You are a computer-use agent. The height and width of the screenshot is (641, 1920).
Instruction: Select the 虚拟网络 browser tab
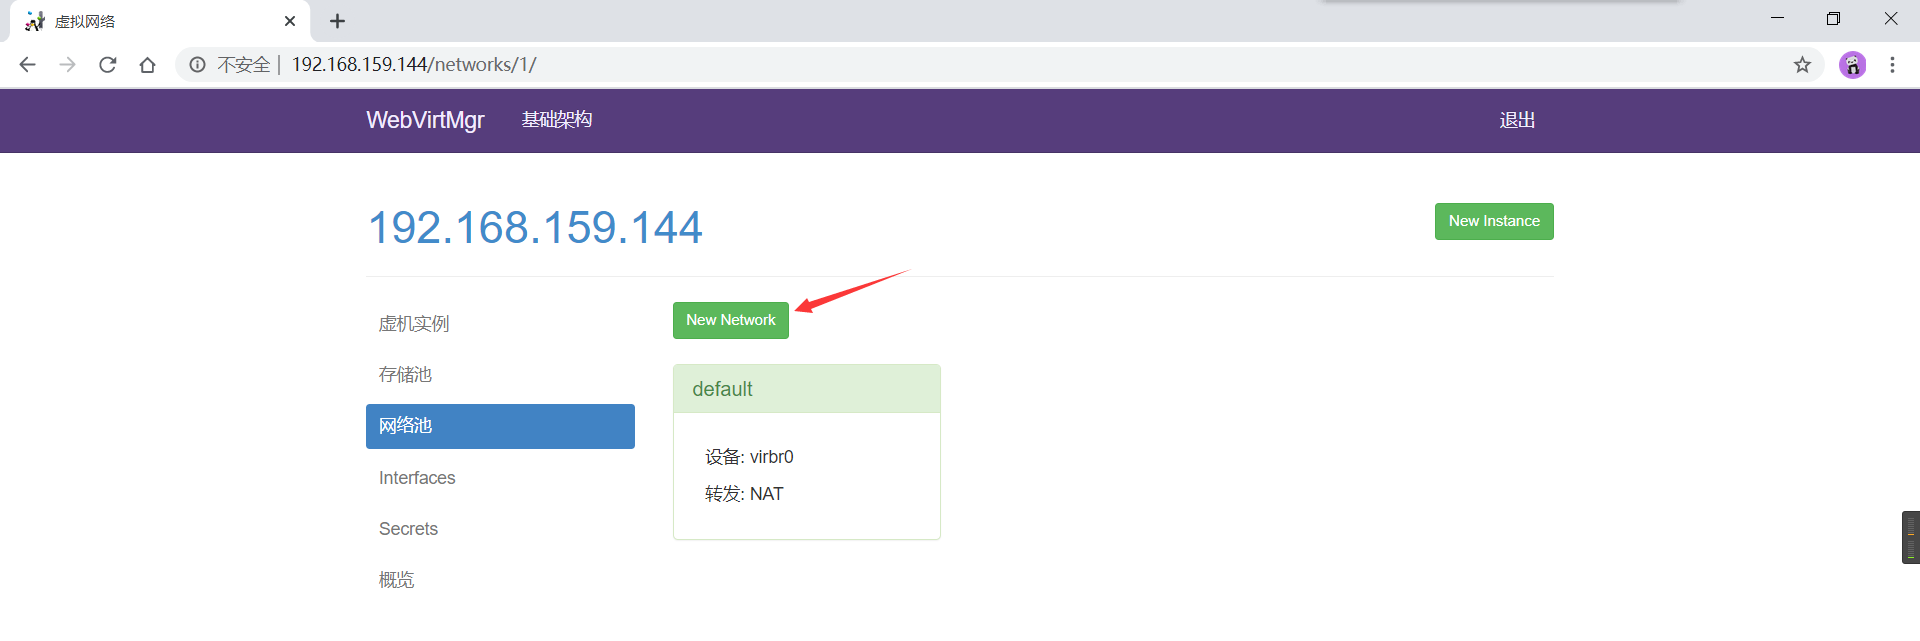[x=160, y=21]
